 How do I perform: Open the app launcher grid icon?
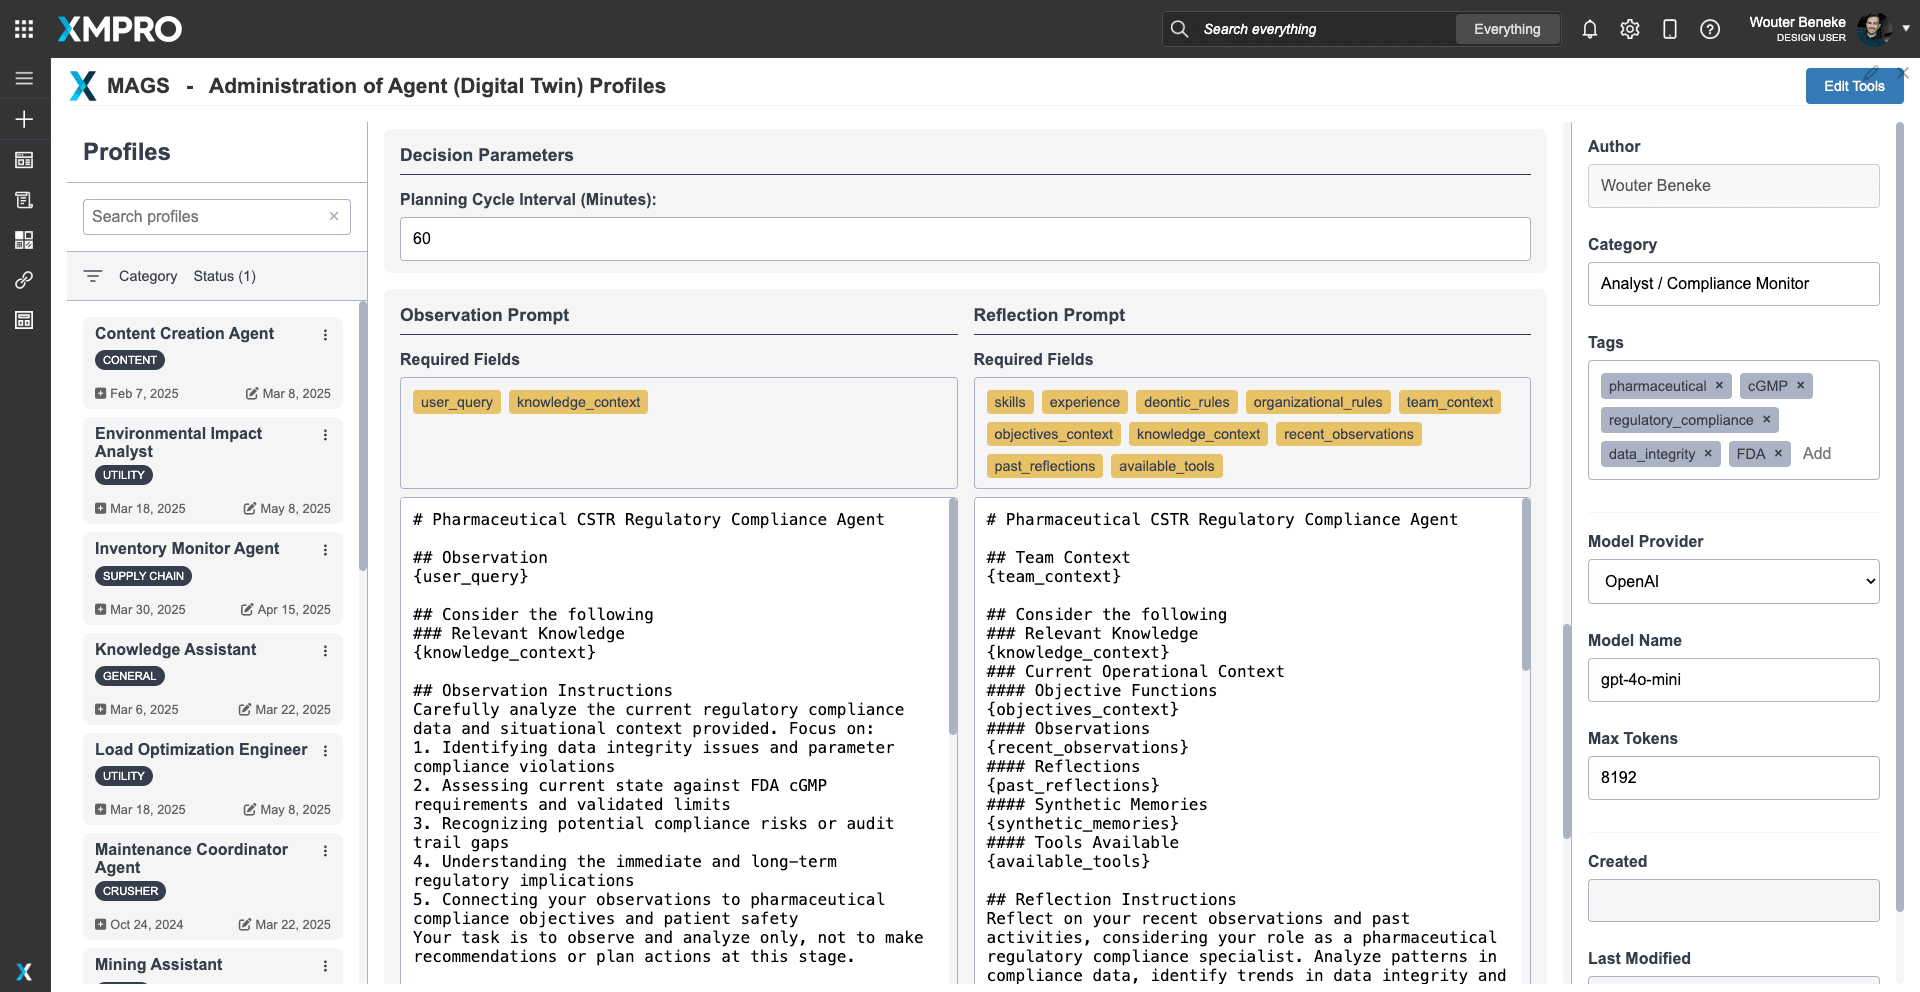[24, 29]
